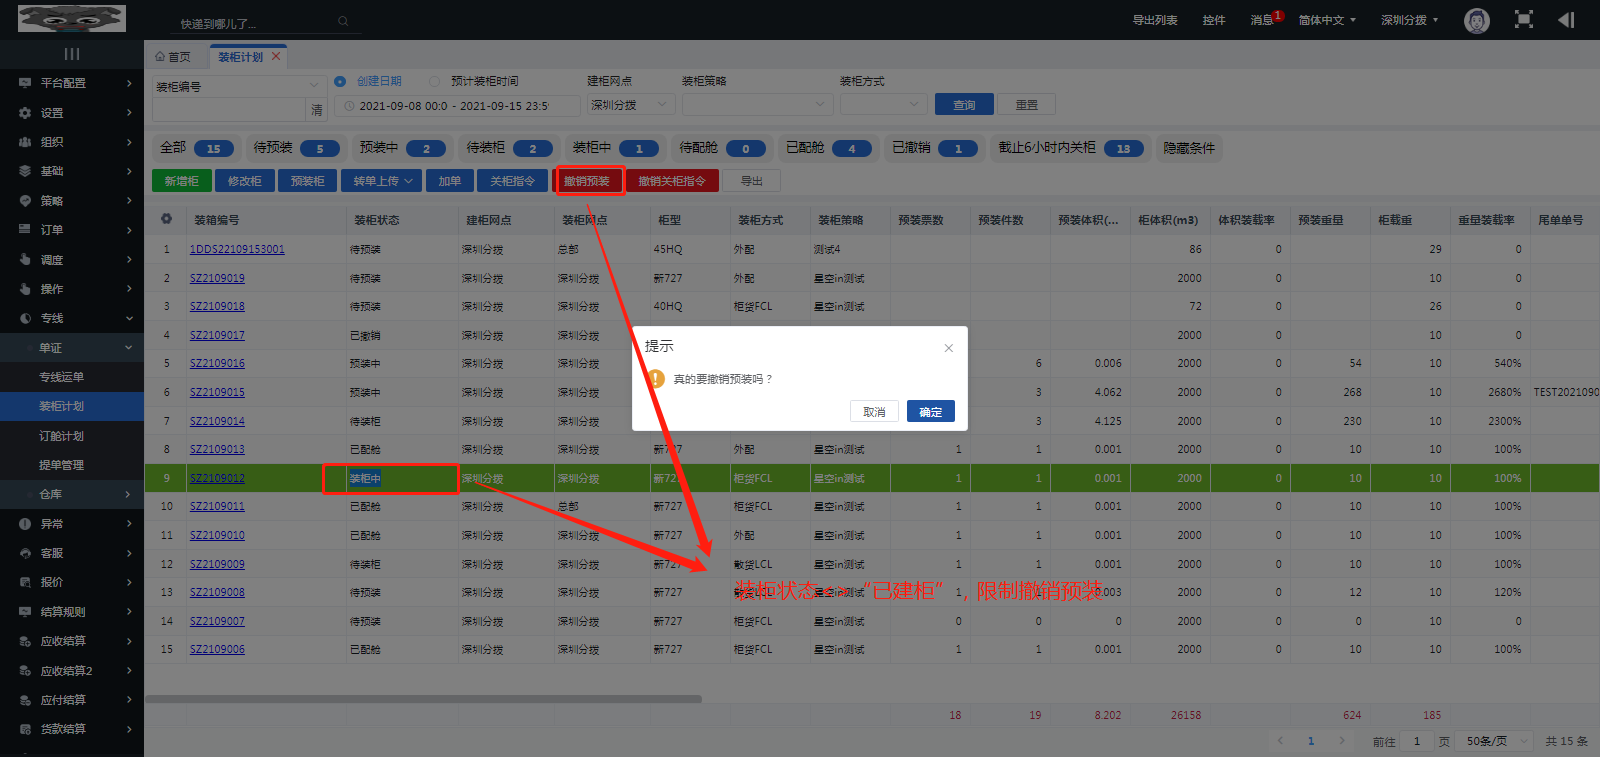1600x757 pixels.
Task: Click the 调度 hand icon in sidebar
Action: point(25,259)
